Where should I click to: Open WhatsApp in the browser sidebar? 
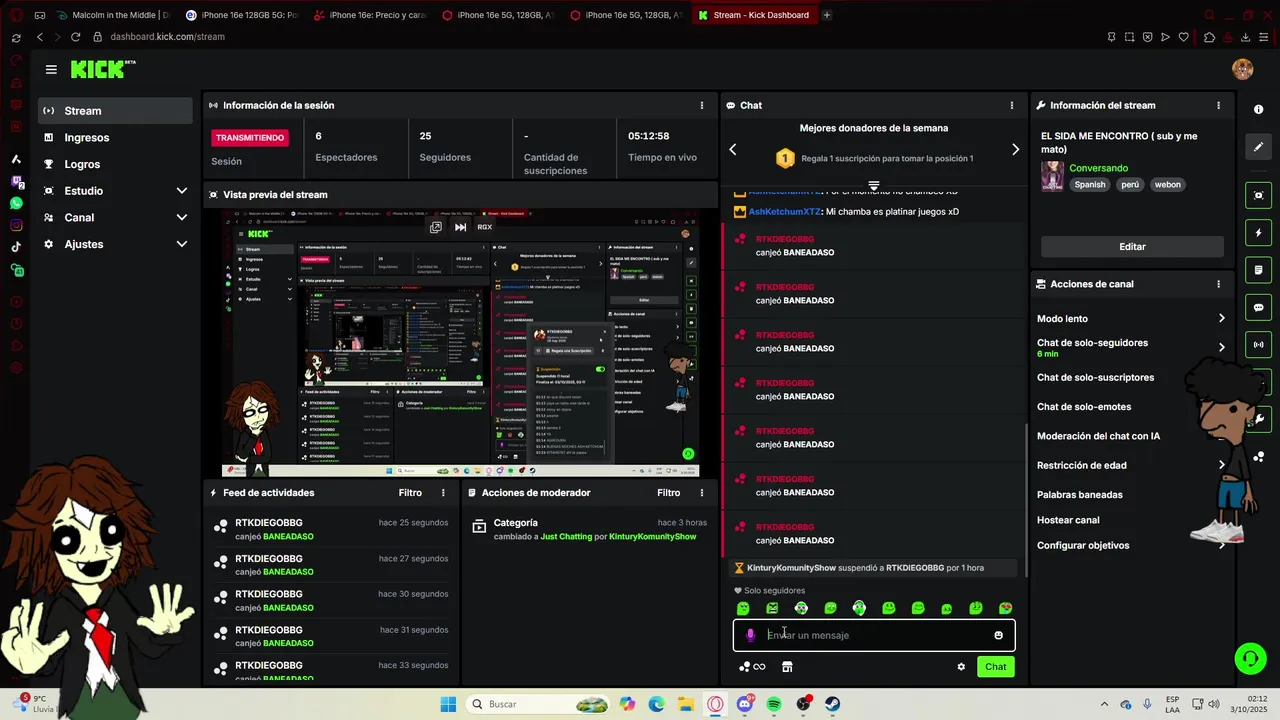16,203
